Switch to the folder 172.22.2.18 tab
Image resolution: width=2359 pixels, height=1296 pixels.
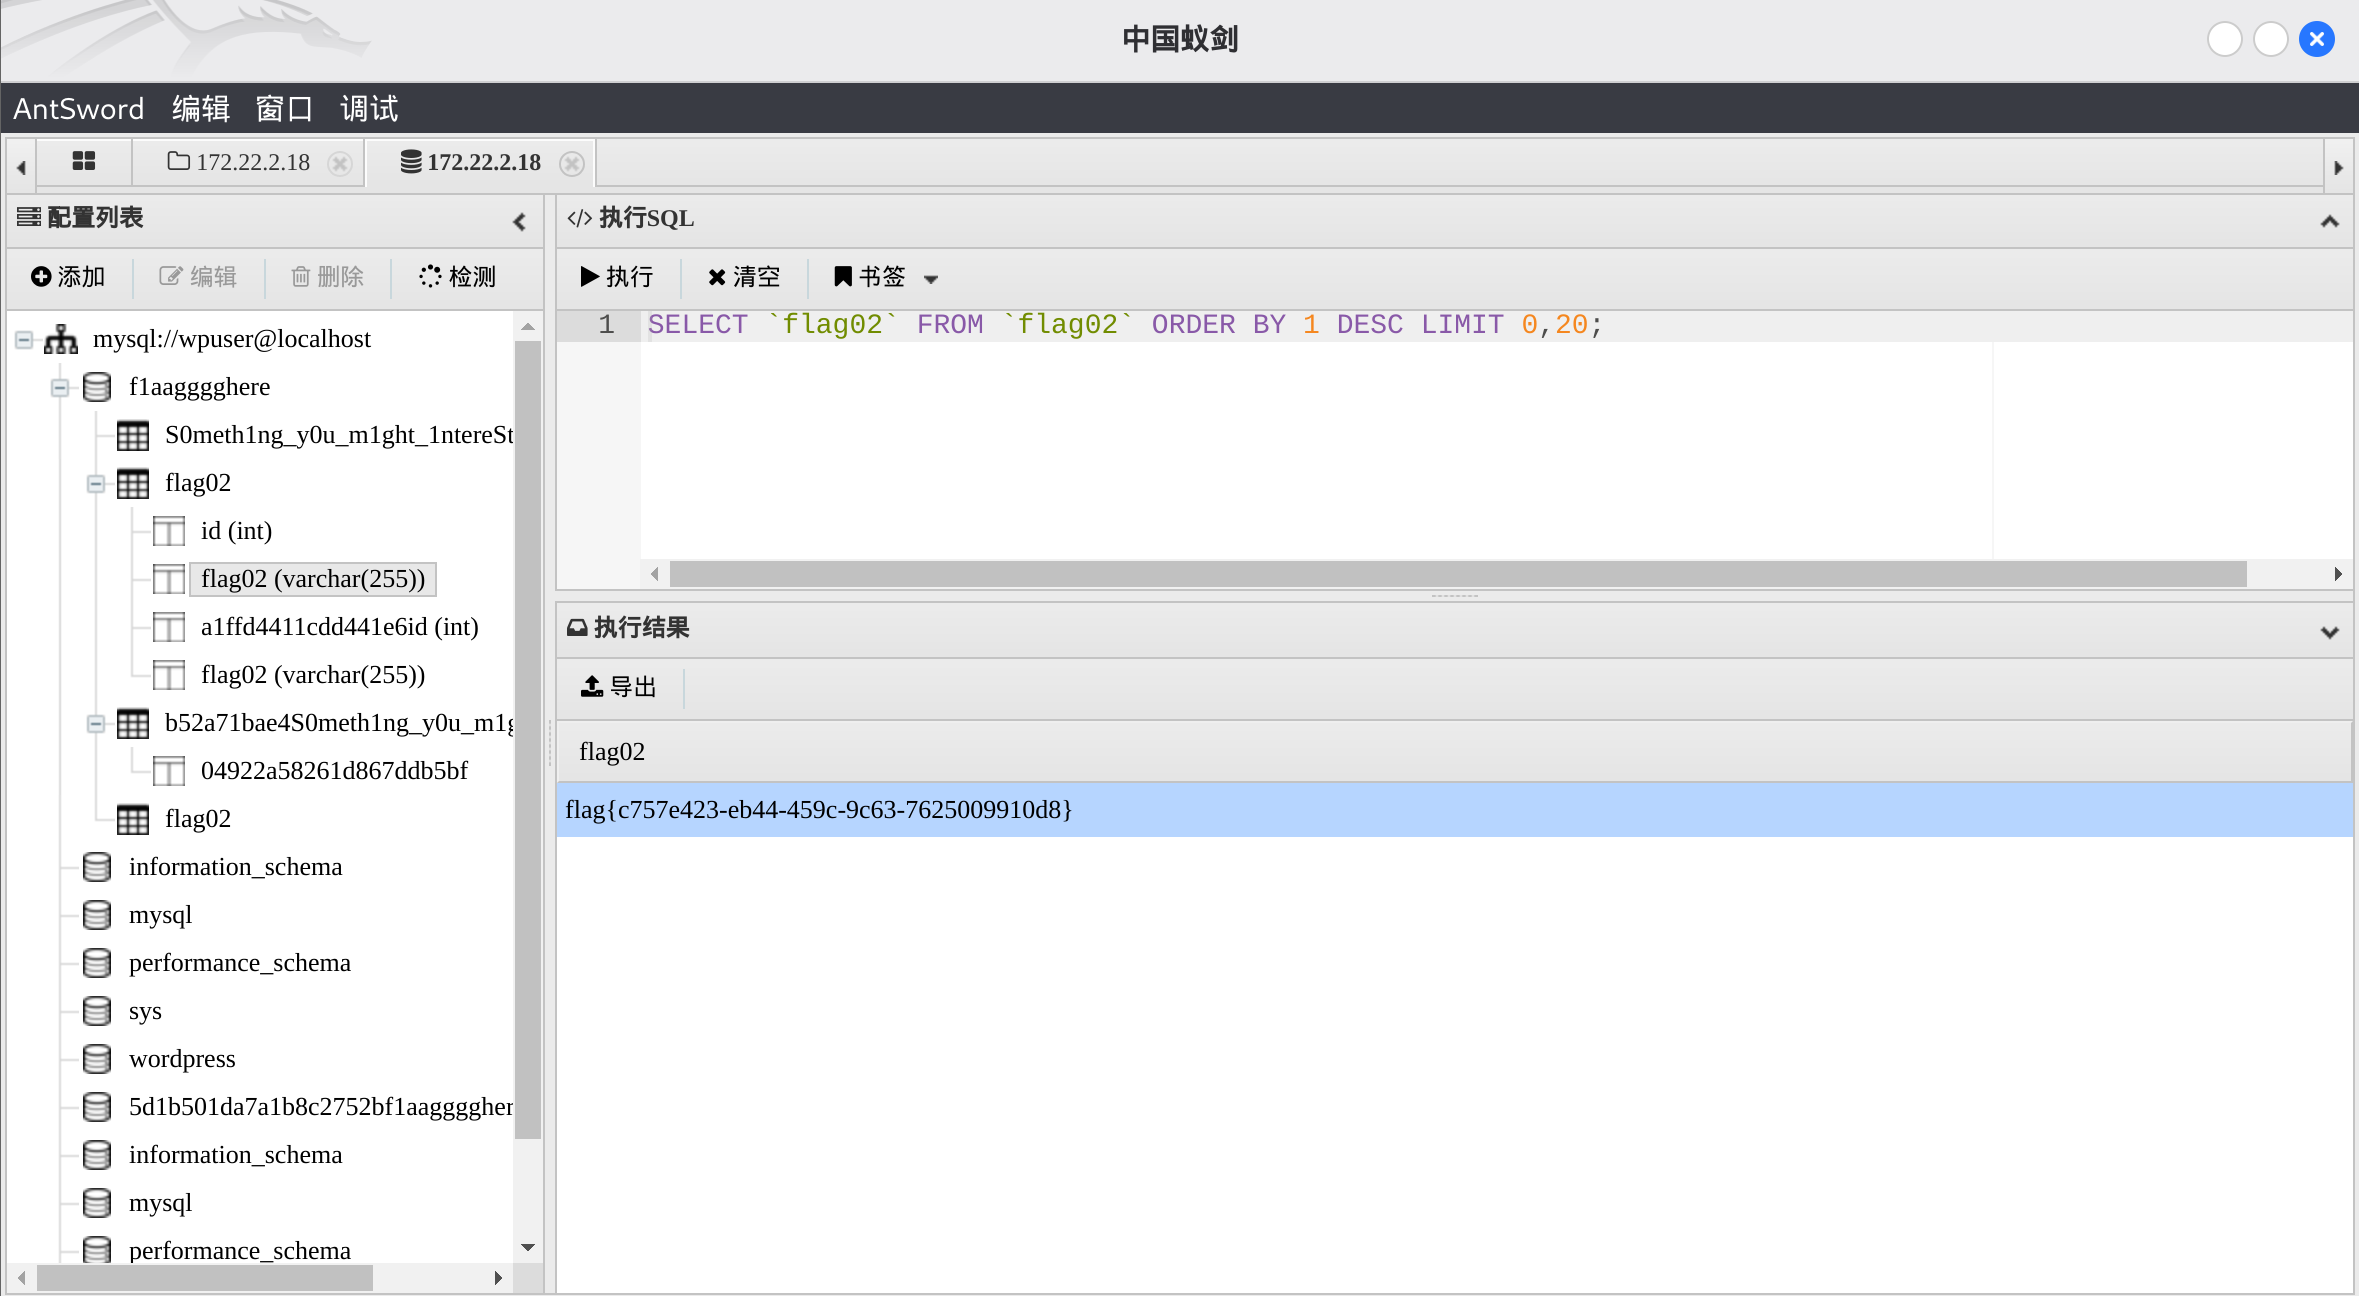pyautogui.click(x=239, y=162)
